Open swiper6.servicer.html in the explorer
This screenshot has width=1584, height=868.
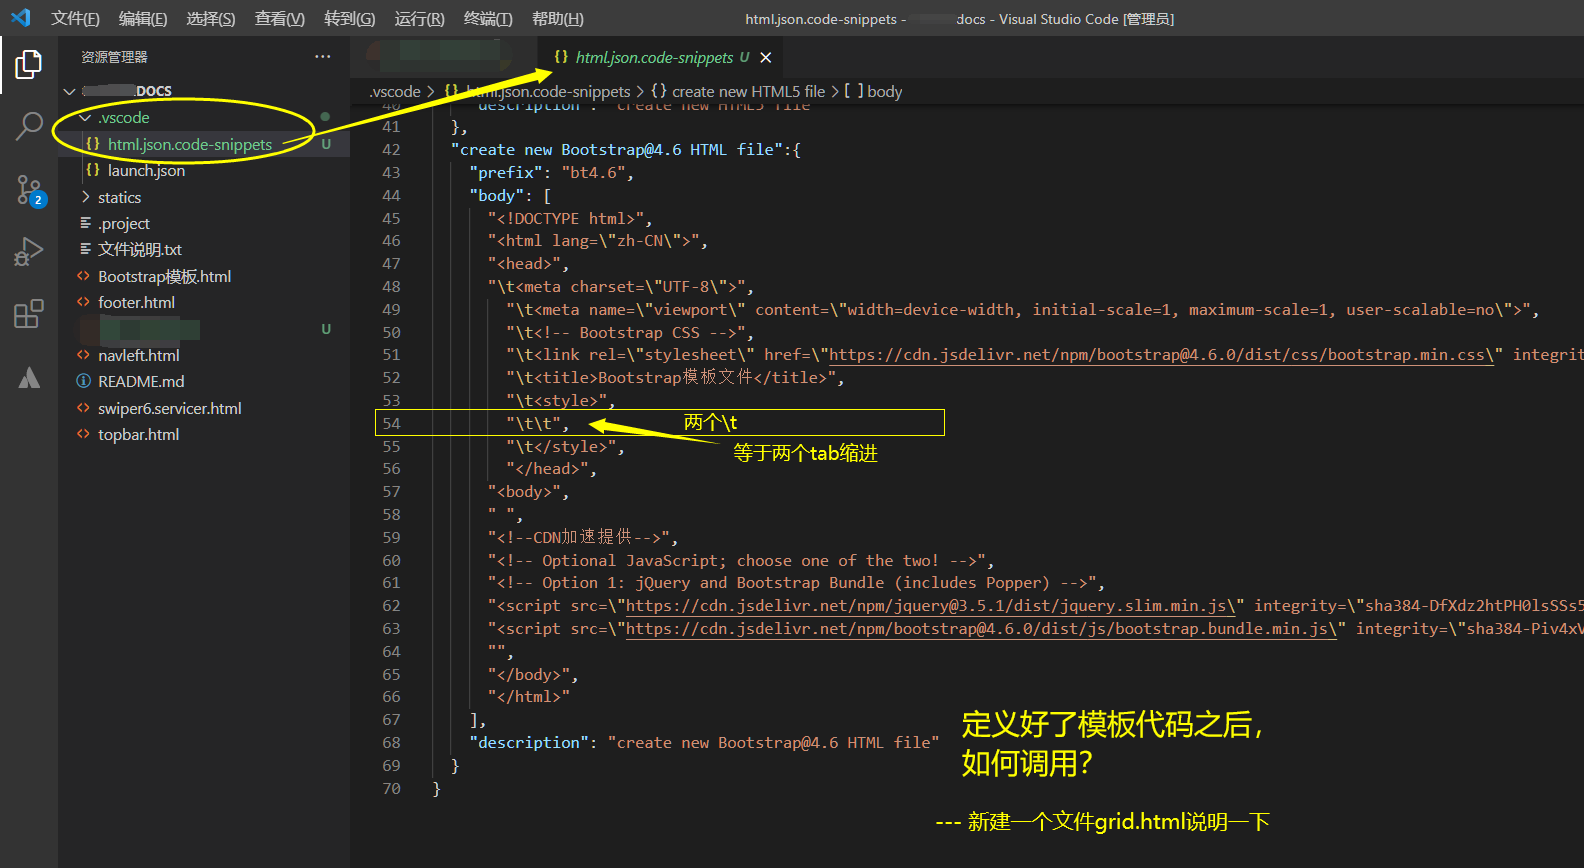pos(170,408)
